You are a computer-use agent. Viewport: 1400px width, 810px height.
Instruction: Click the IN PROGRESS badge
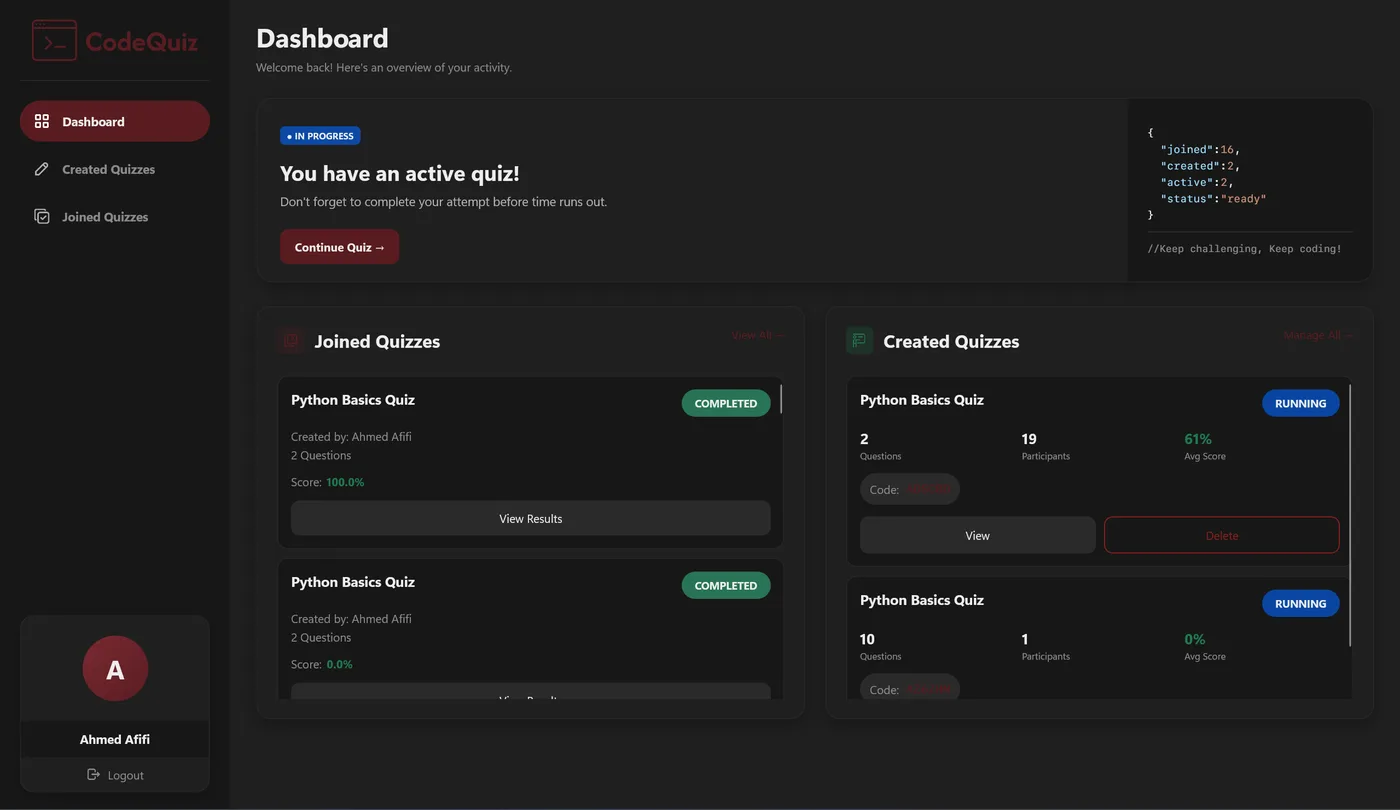click(320, 136)
